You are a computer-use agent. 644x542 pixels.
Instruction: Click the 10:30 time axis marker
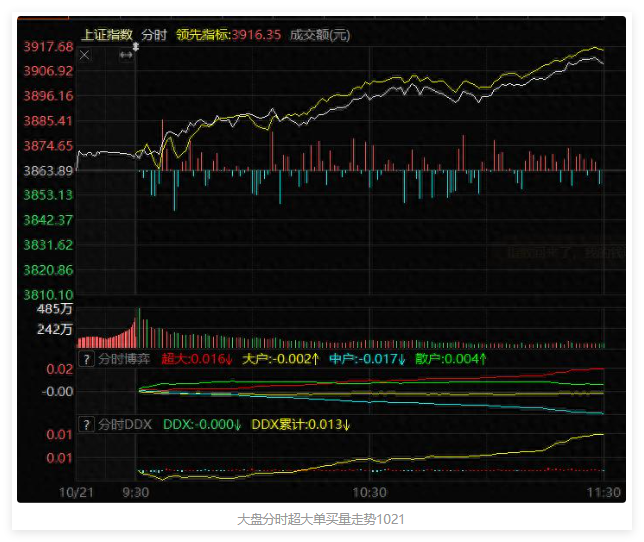(x=370, y=493)
